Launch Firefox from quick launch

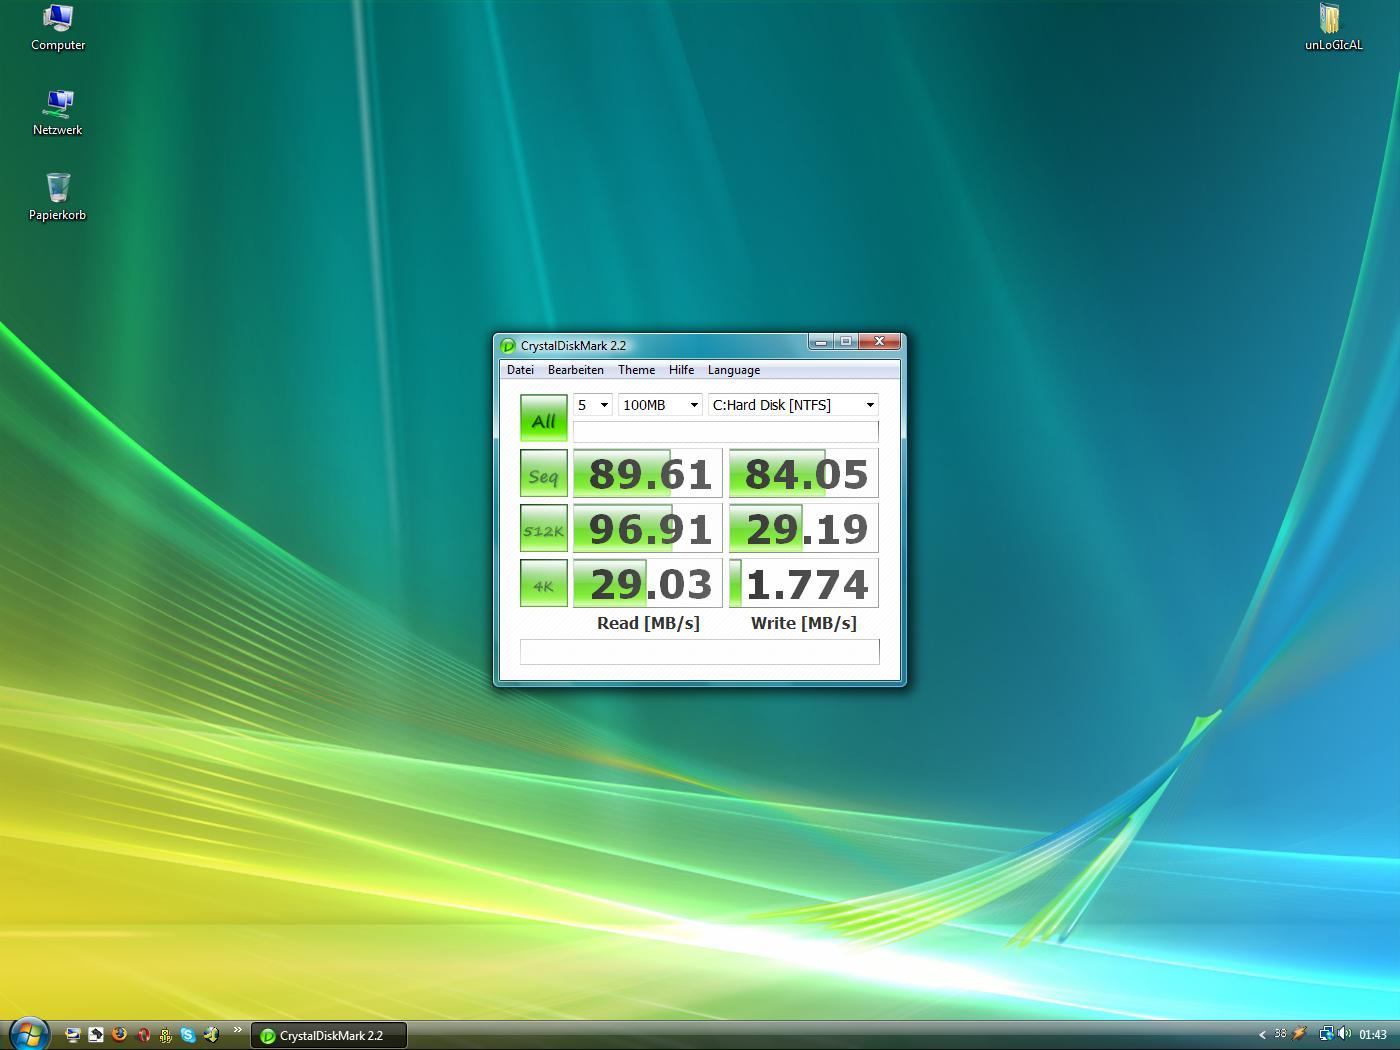click(x=119, y=1035)
